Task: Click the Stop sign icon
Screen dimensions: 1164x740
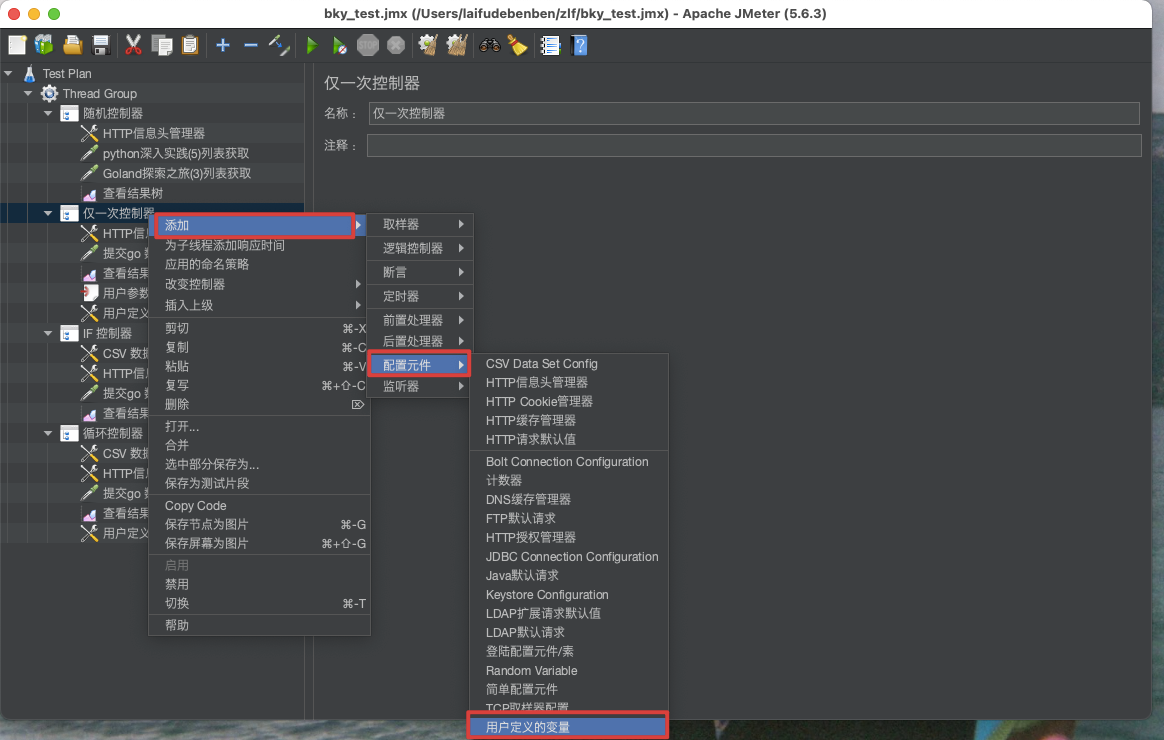Action: point(367,45)
